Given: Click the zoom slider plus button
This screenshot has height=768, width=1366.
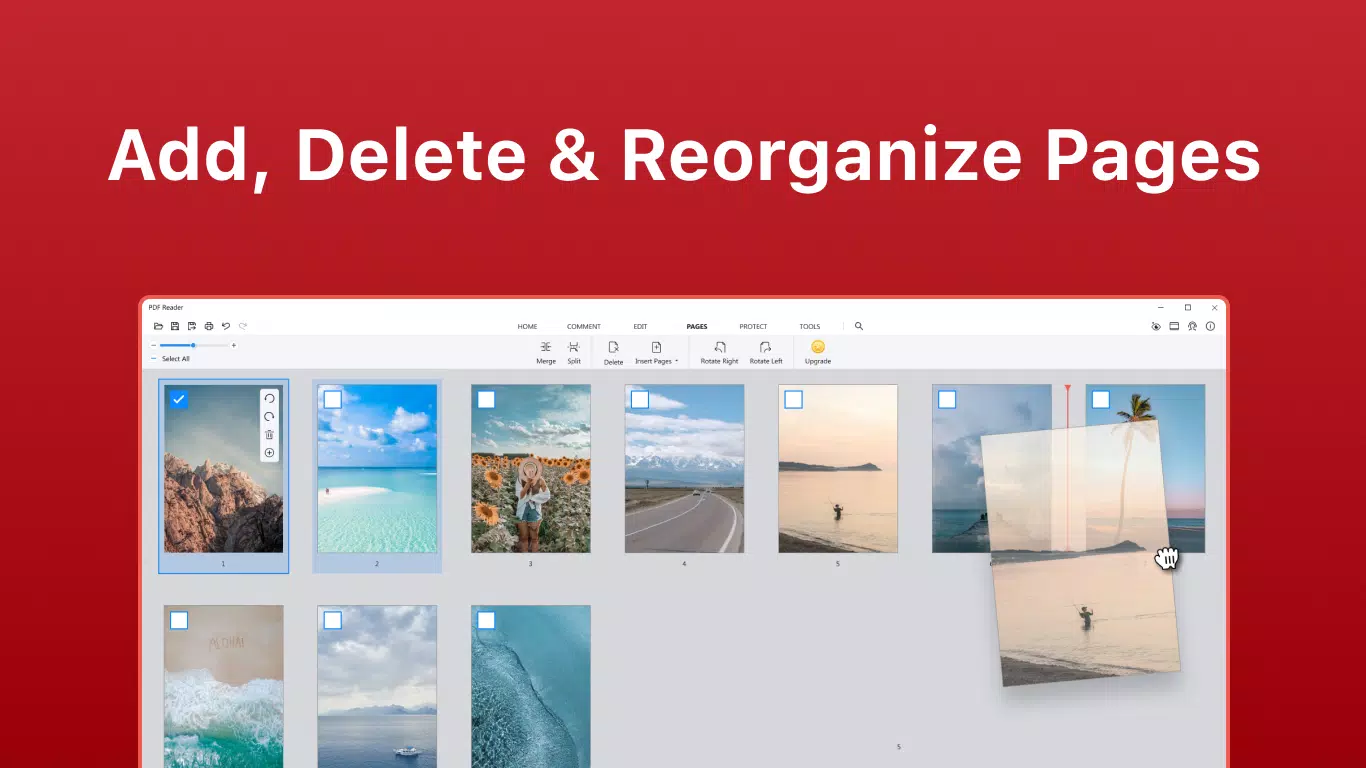Looking at the screenshot, I should pyautogui.click(x=234, y=345).
